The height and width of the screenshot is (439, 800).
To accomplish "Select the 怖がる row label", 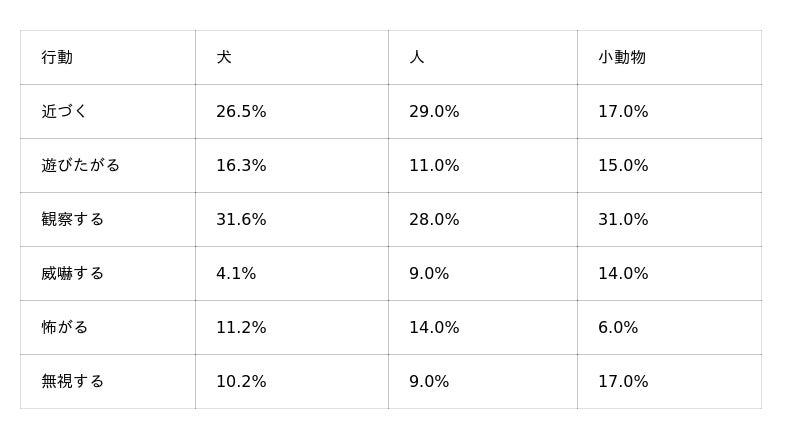I will (x=65, y=328).
